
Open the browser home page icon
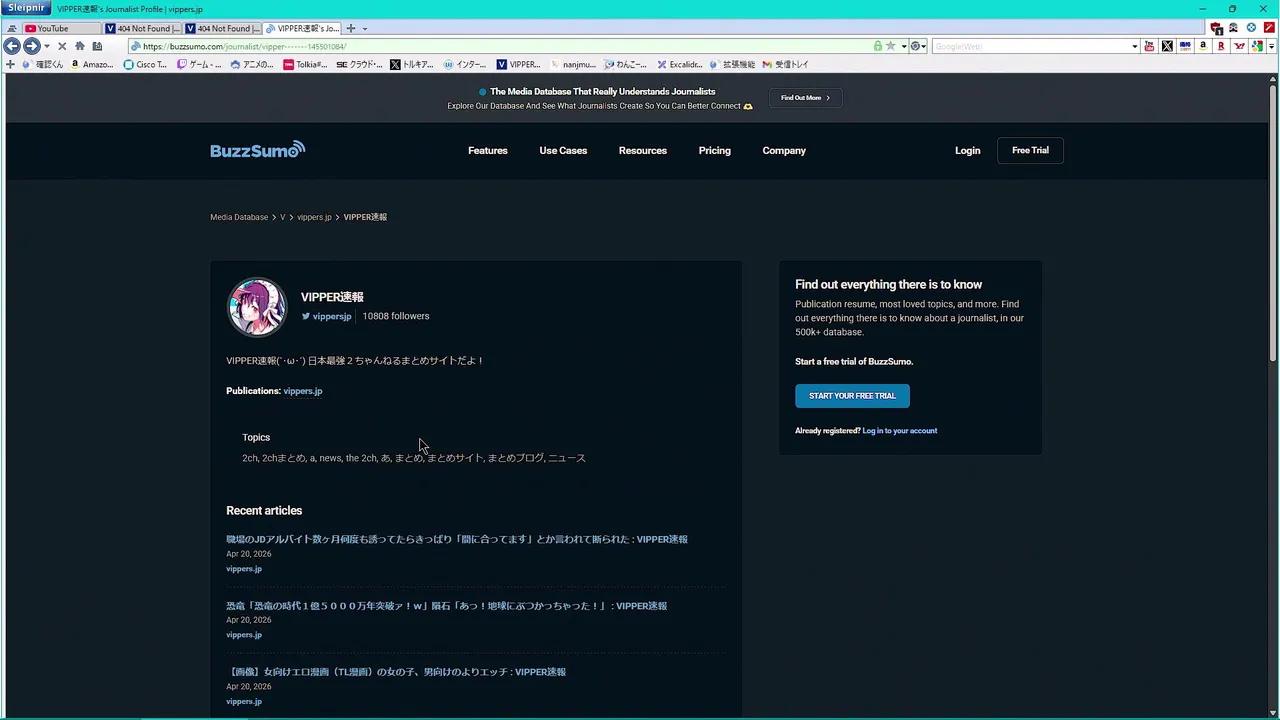[80, 46]
